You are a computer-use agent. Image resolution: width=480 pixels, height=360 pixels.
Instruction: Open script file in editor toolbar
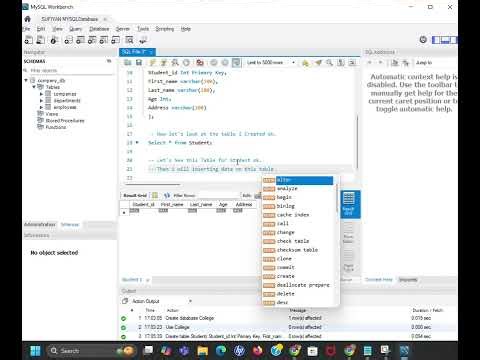point(128,63)
